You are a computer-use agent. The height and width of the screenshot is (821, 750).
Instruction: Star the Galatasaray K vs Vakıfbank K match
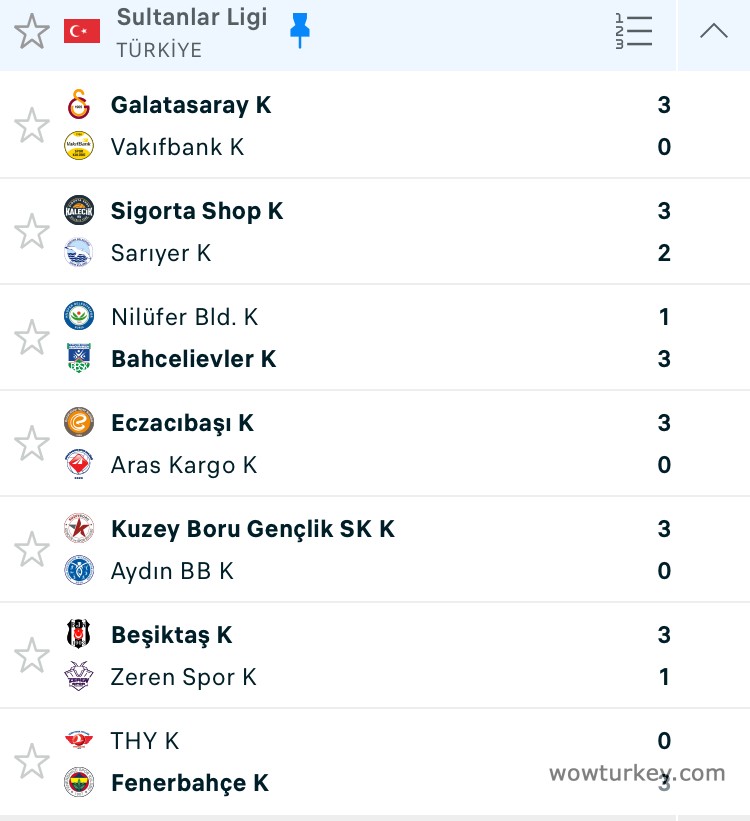pyautogui.click(x=32, y=126)
